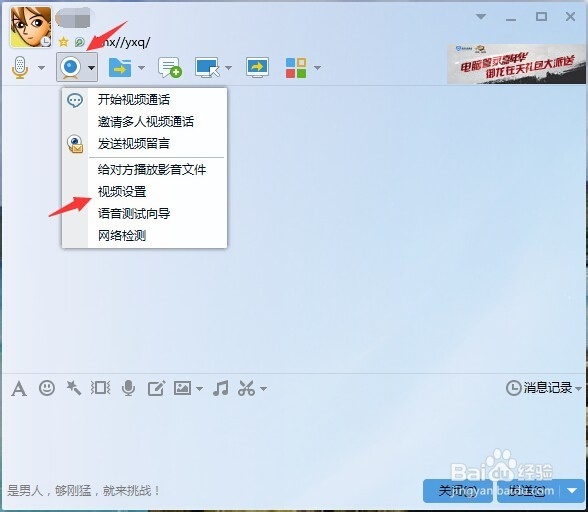Open 消息记录 chat history

pos(538,388)
